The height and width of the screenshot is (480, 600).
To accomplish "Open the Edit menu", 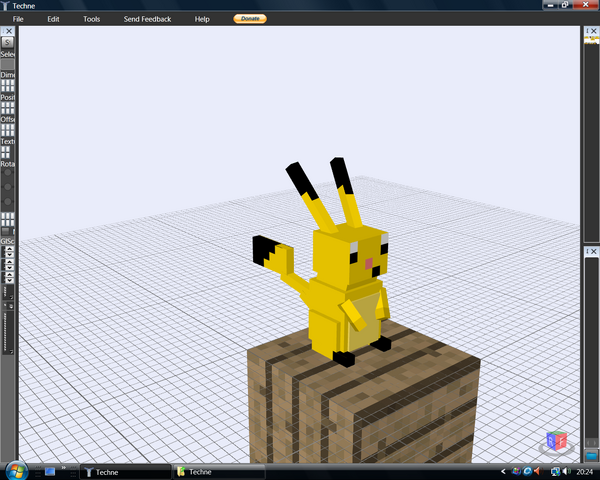I will [53, 19].
